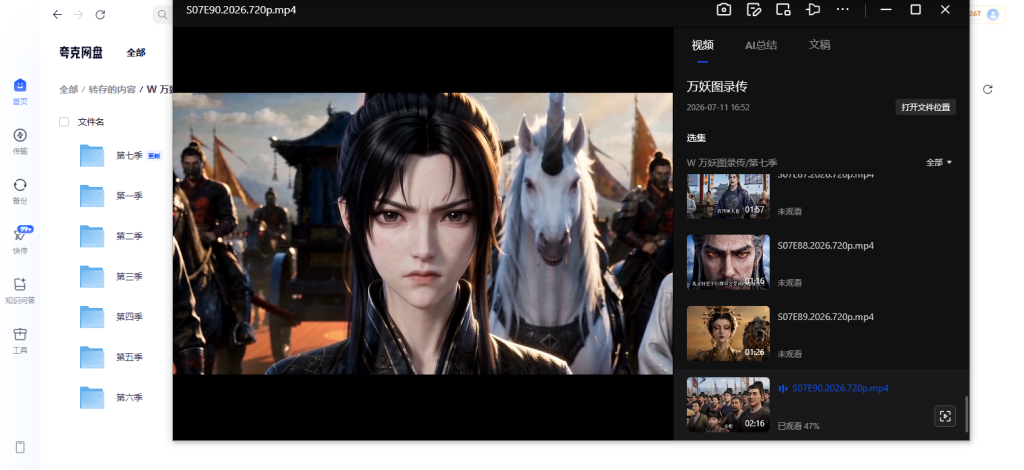Switch to mini-window picture-in-picture mode
This screenshot has width=1024, height=470.
click(783, 9)
